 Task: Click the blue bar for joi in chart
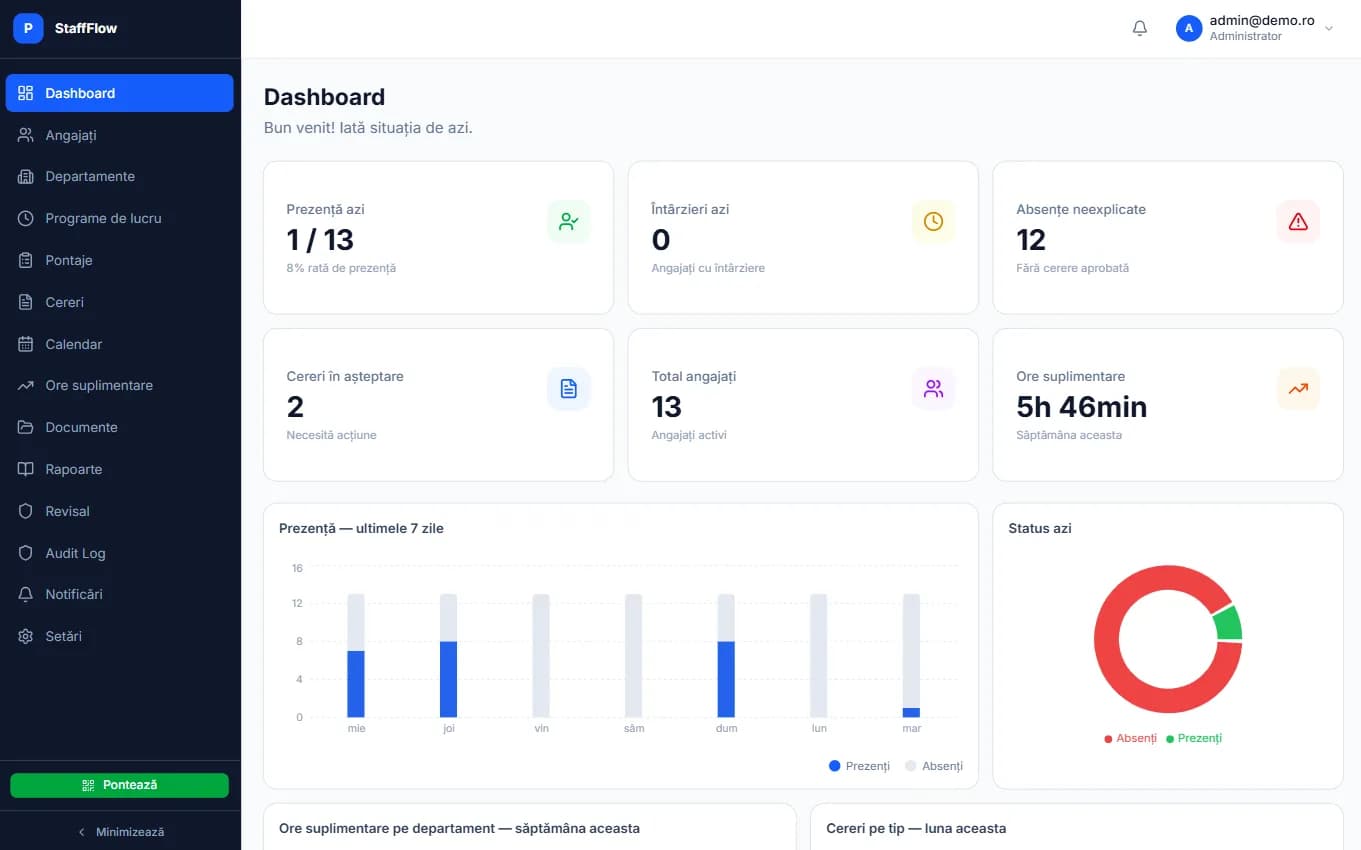449,679
